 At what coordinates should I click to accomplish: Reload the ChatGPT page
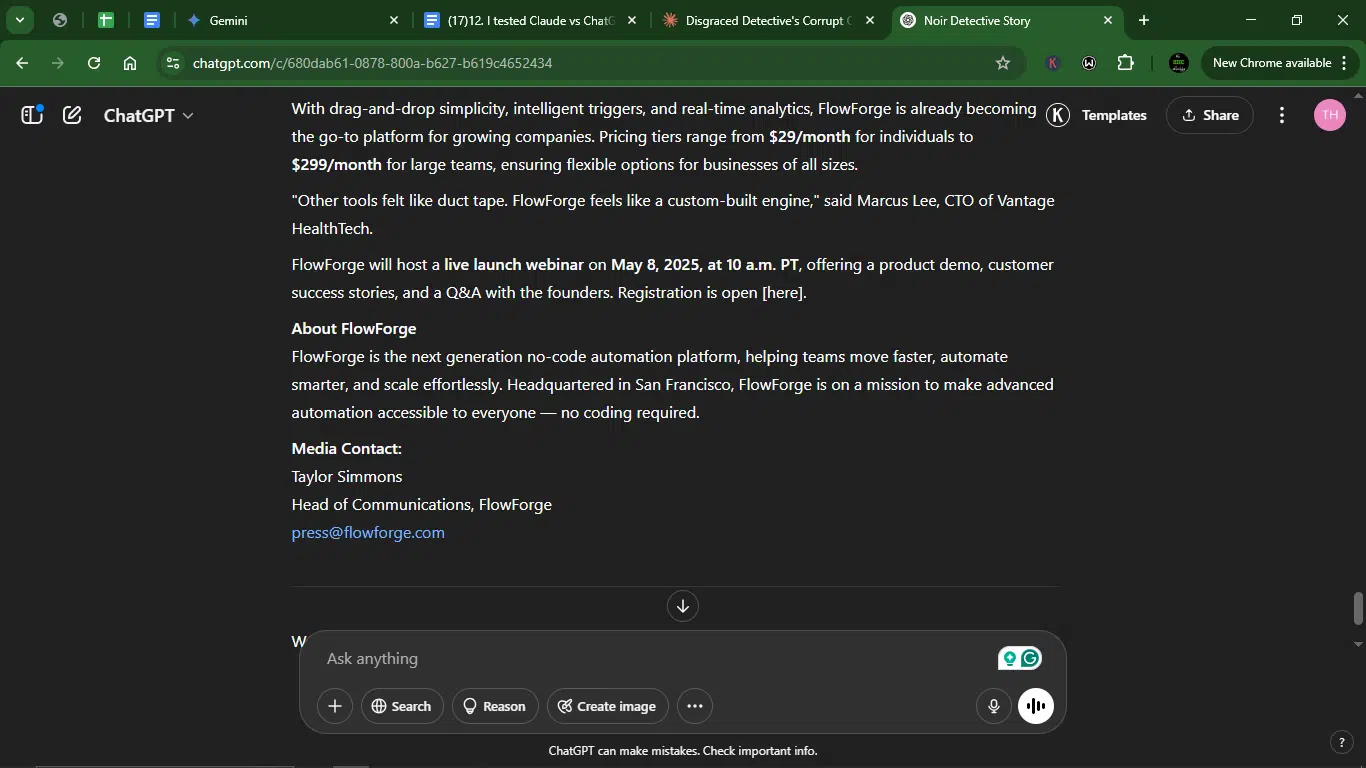[94, 63]
